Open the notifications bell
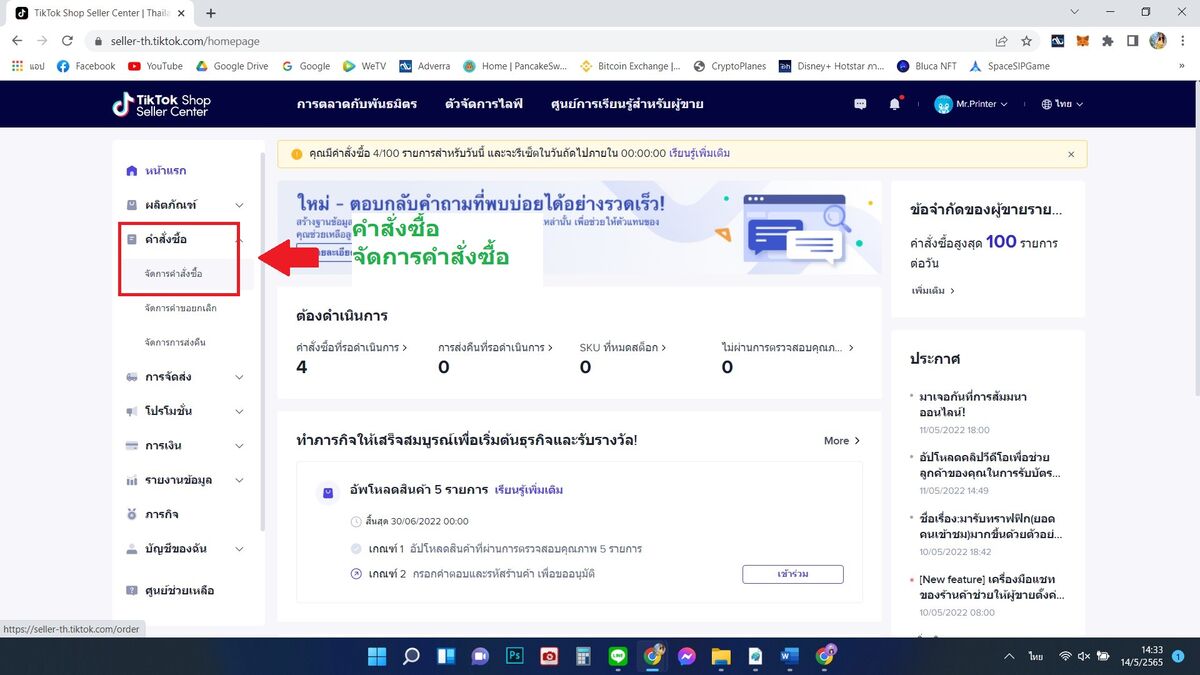Image resolution: width=1200 pixels, height=675 pixels. click(895, 104)
